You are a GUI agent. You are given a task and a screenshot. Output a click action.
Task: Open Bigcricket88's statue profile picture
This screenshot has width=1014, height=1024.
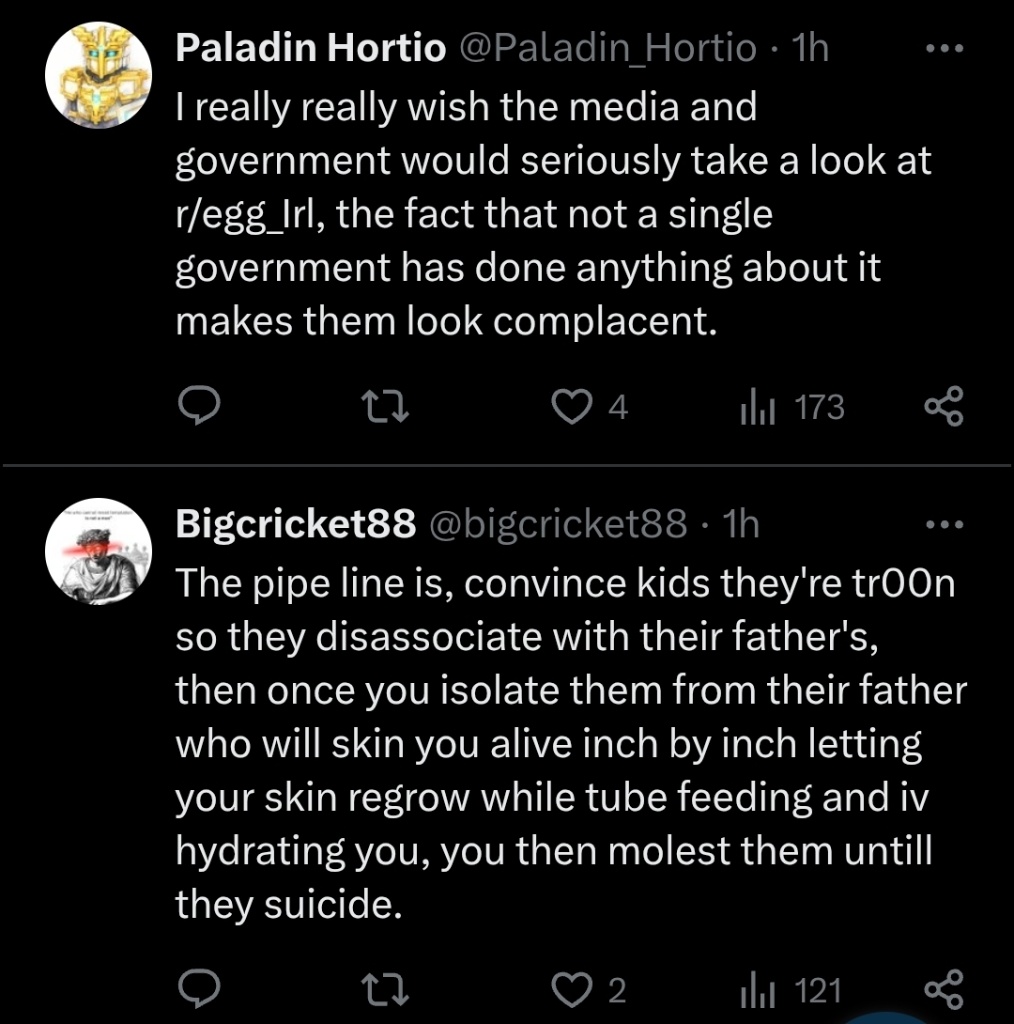[99, 551]
